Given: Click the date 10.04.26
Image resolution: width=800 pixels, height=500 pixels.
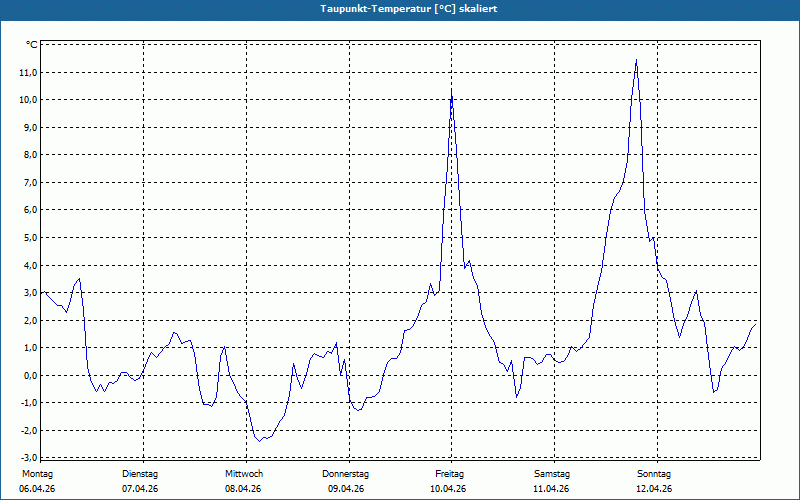Looking at the screenshot, I should tap(448, 489).
